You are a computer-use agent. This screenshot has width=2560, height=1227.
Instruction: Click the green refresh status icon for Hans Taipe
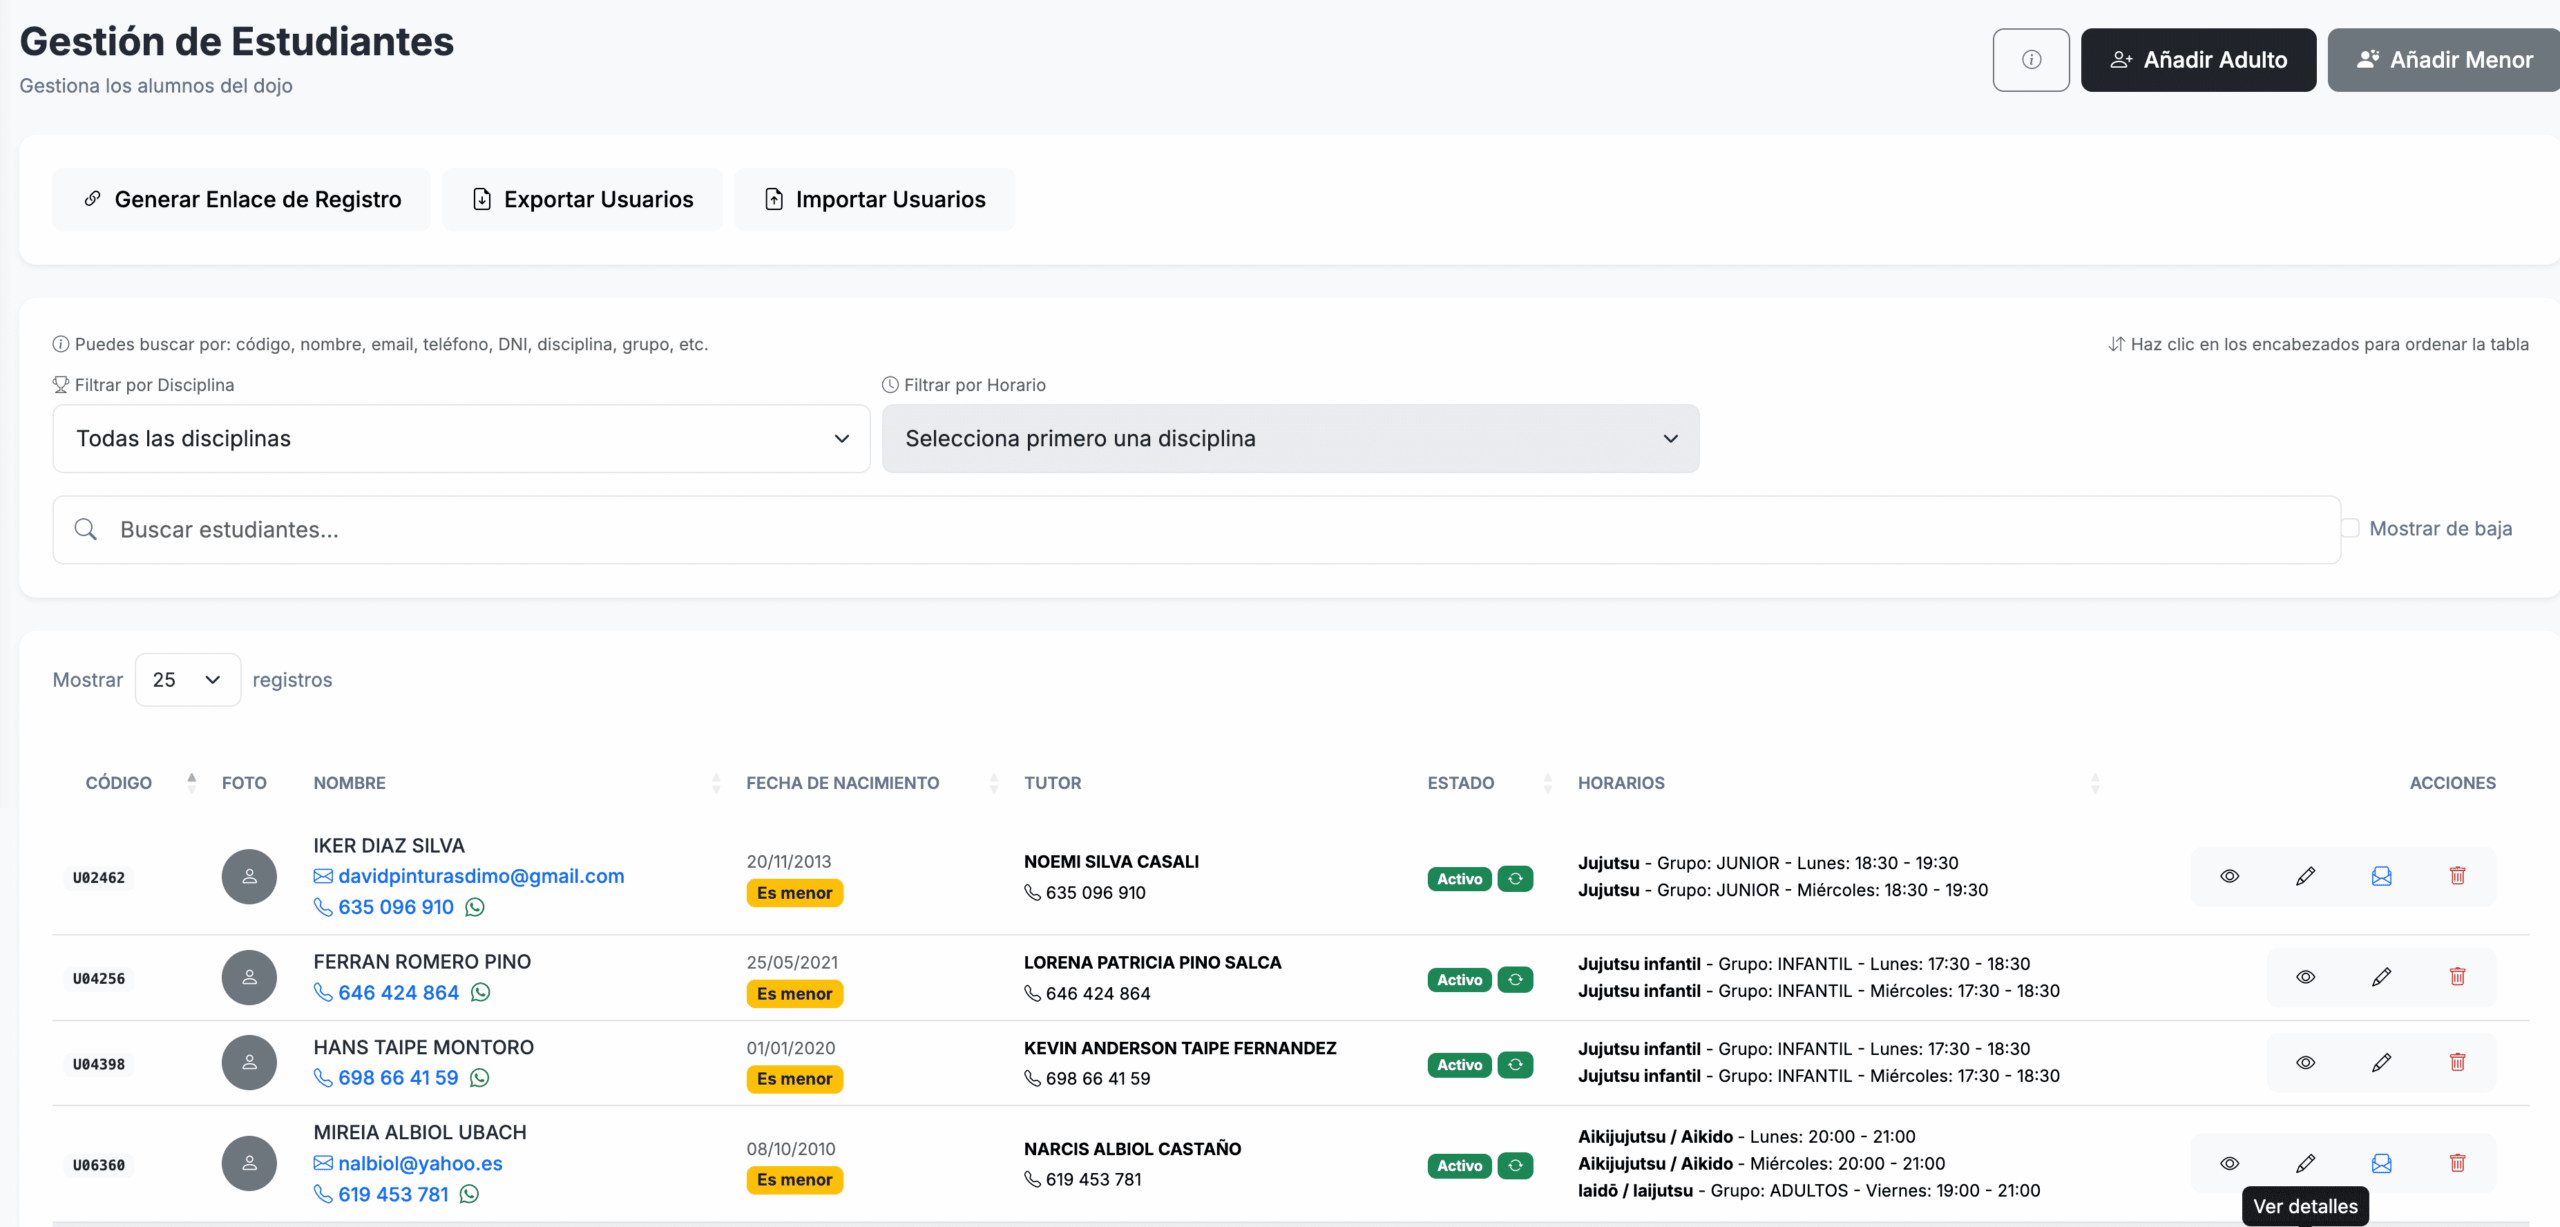pyautogui.click(x=1515, y=1065)
